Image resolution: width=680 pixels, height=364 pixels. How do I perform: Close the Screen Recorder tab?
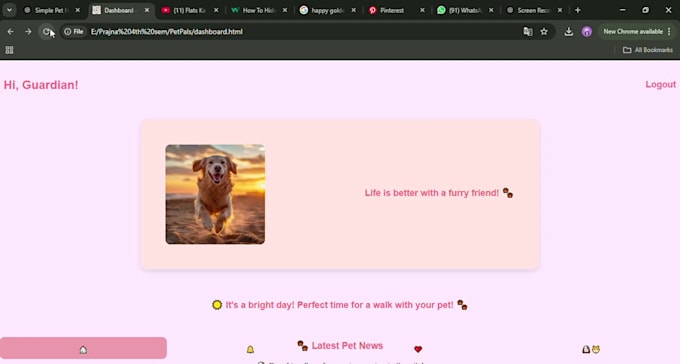pos(560,10)
